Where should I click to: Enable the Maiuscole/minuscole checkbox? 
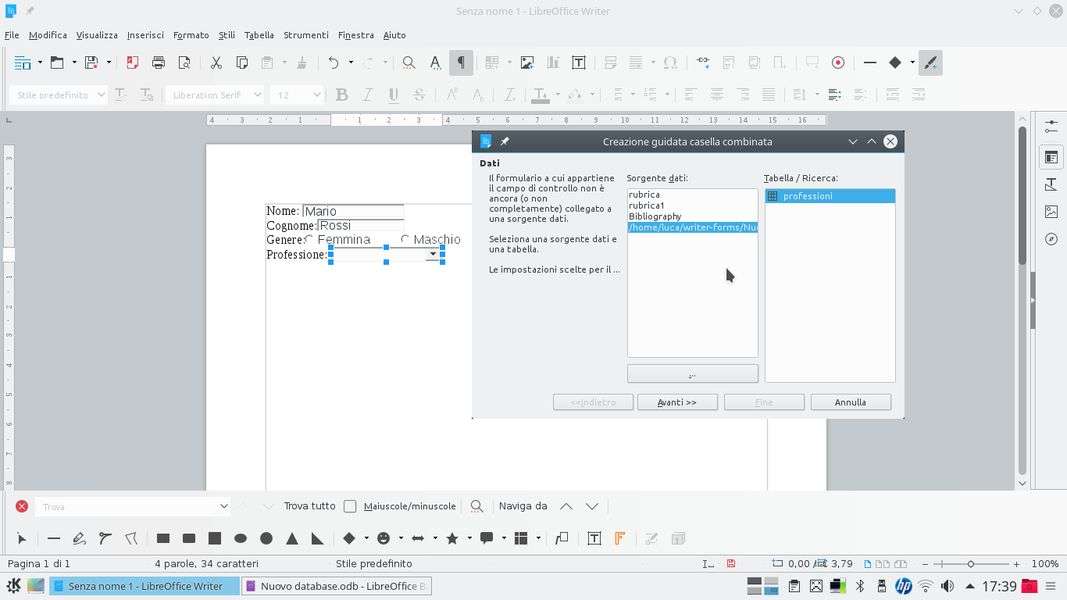[x=350, y=506]
